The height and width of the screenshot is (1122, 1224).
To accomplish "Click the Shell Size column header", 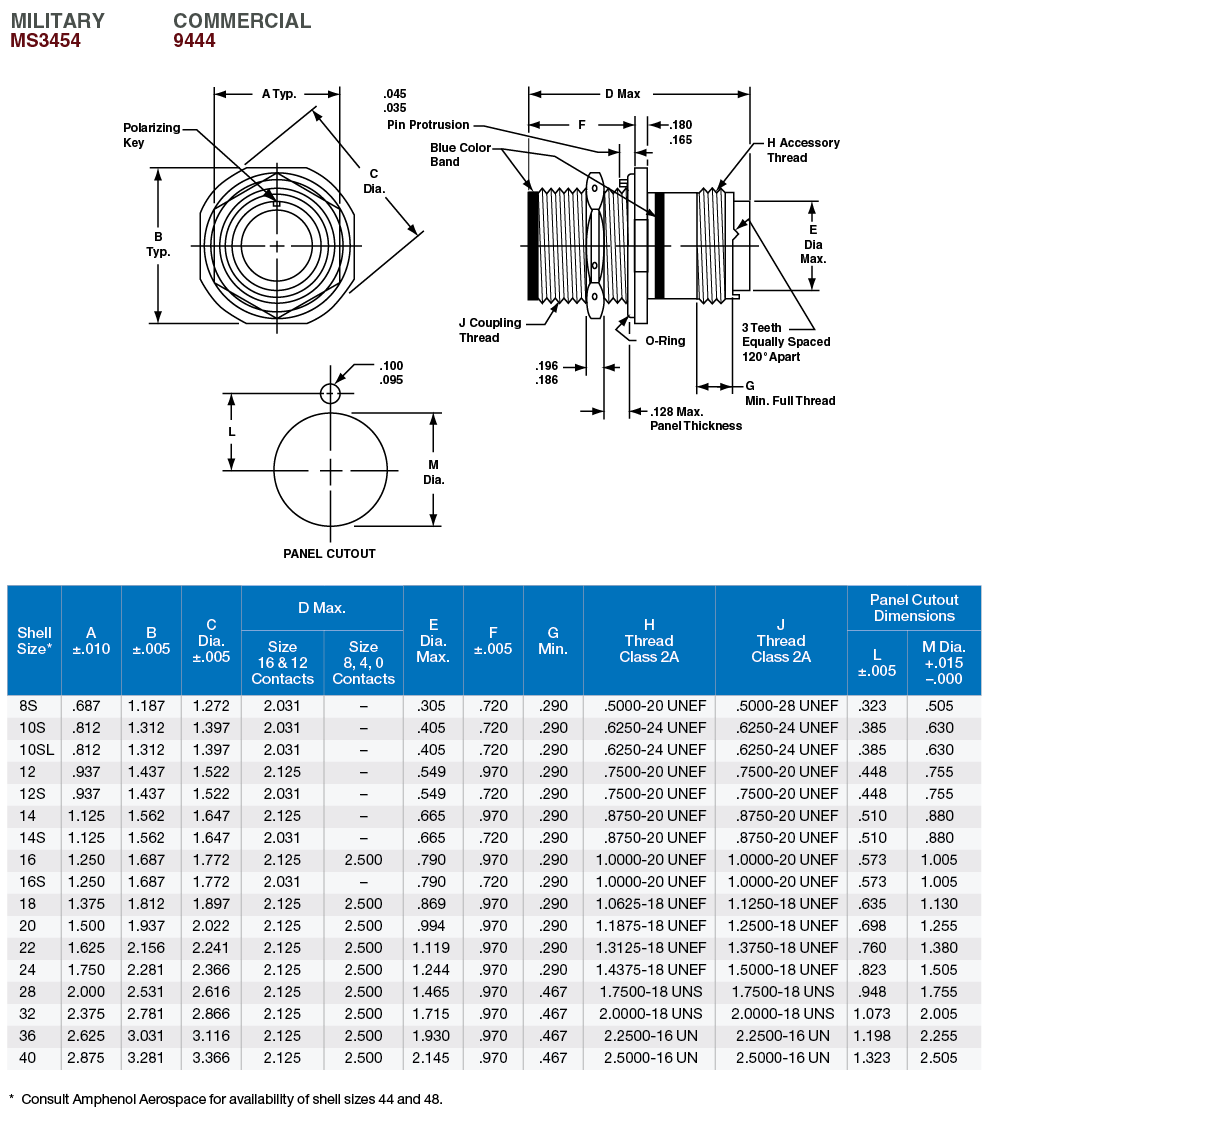I will [34, 640].
